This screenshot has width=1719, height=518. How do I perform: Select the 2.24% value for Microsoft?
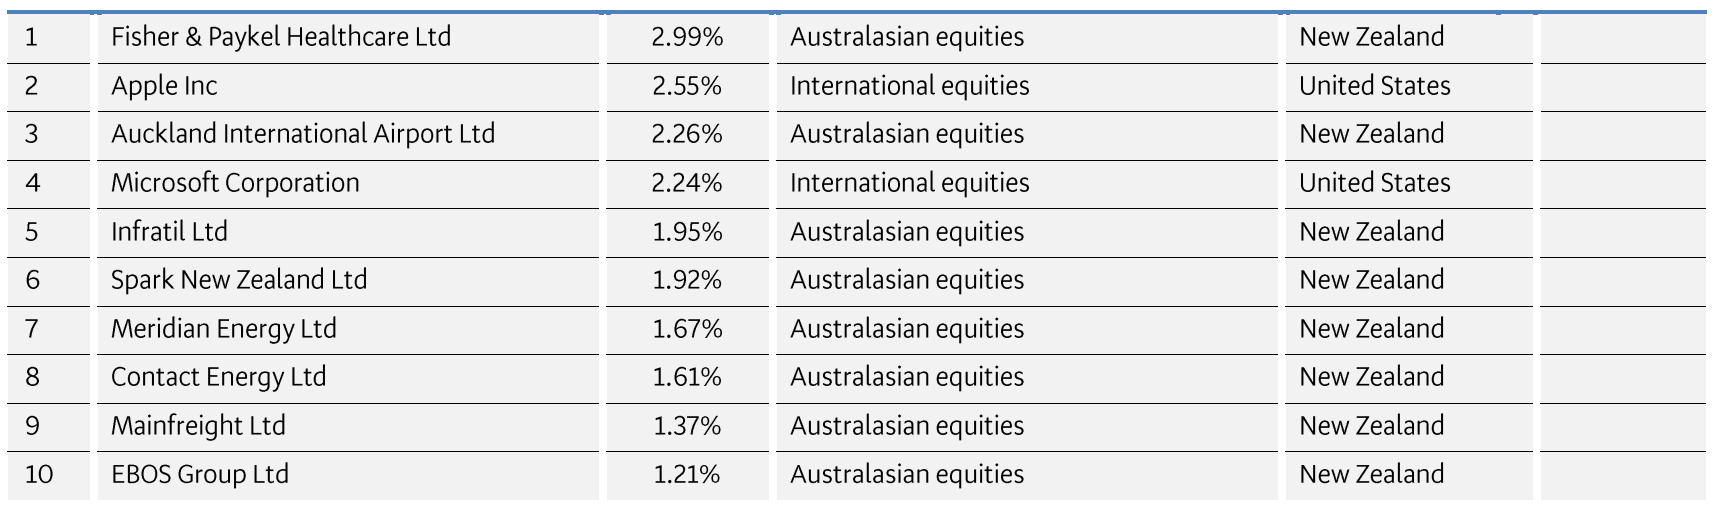click(686, 183)
